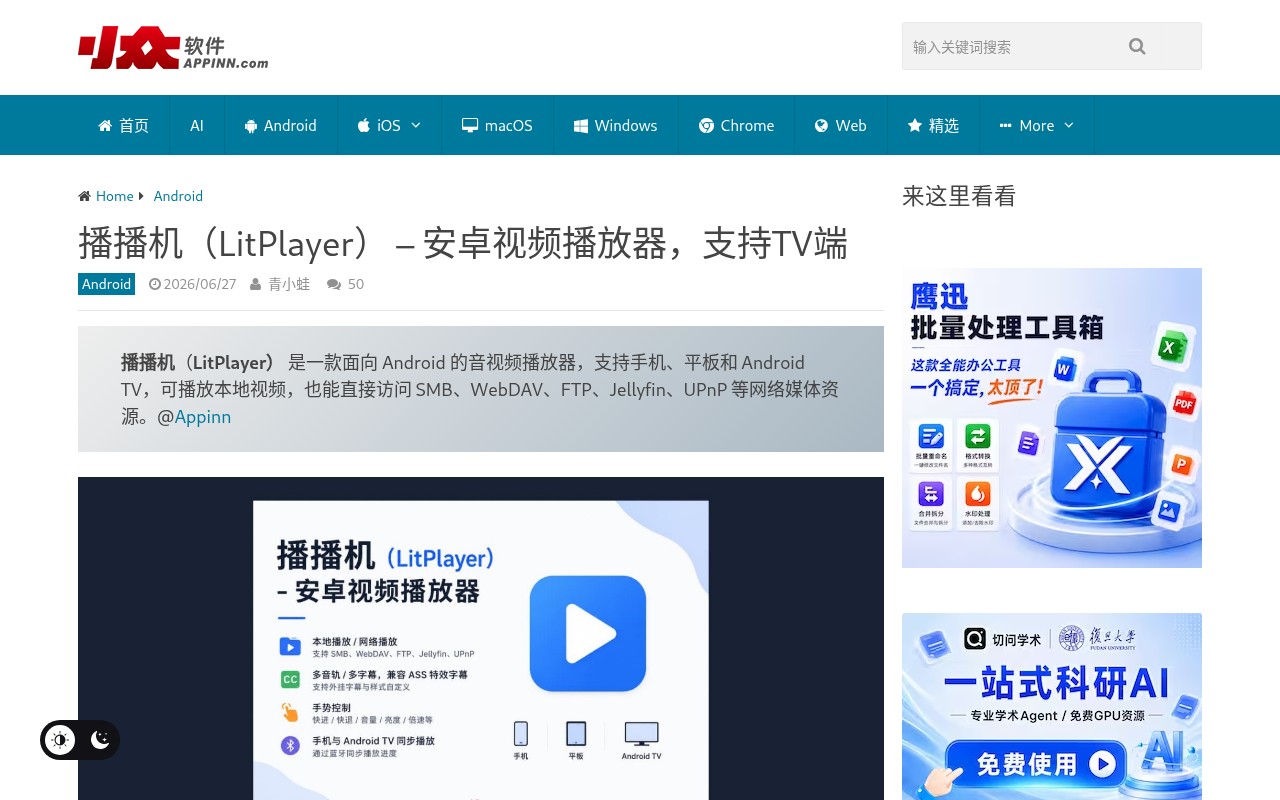Open the LitPlayer featured image
Image resolution: width=1280 pixels, height=800 pixels.
tap(481, 638)
